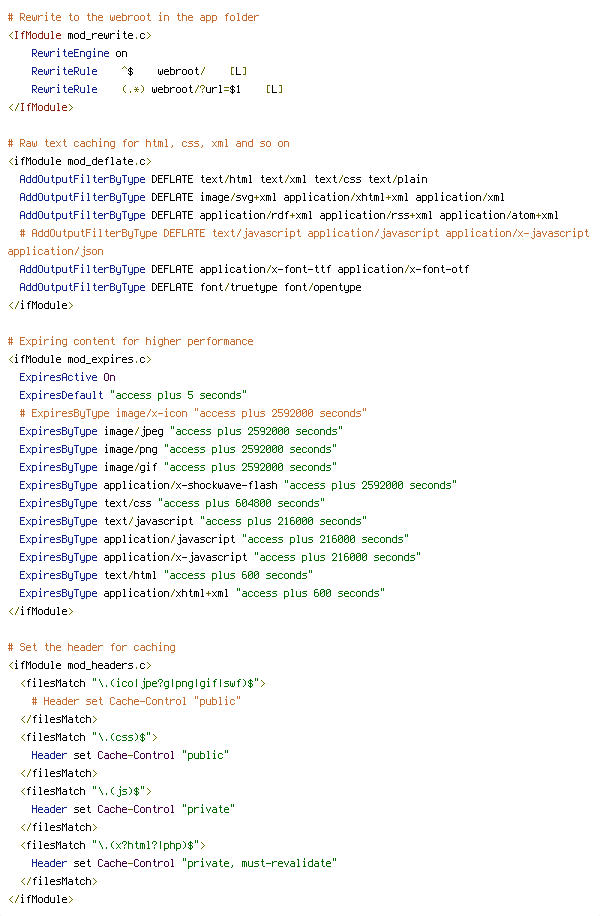Click the ExpiresDefault 'access plus 5 seconds' string
600x916 pixels.
click(x=178, y=395)
